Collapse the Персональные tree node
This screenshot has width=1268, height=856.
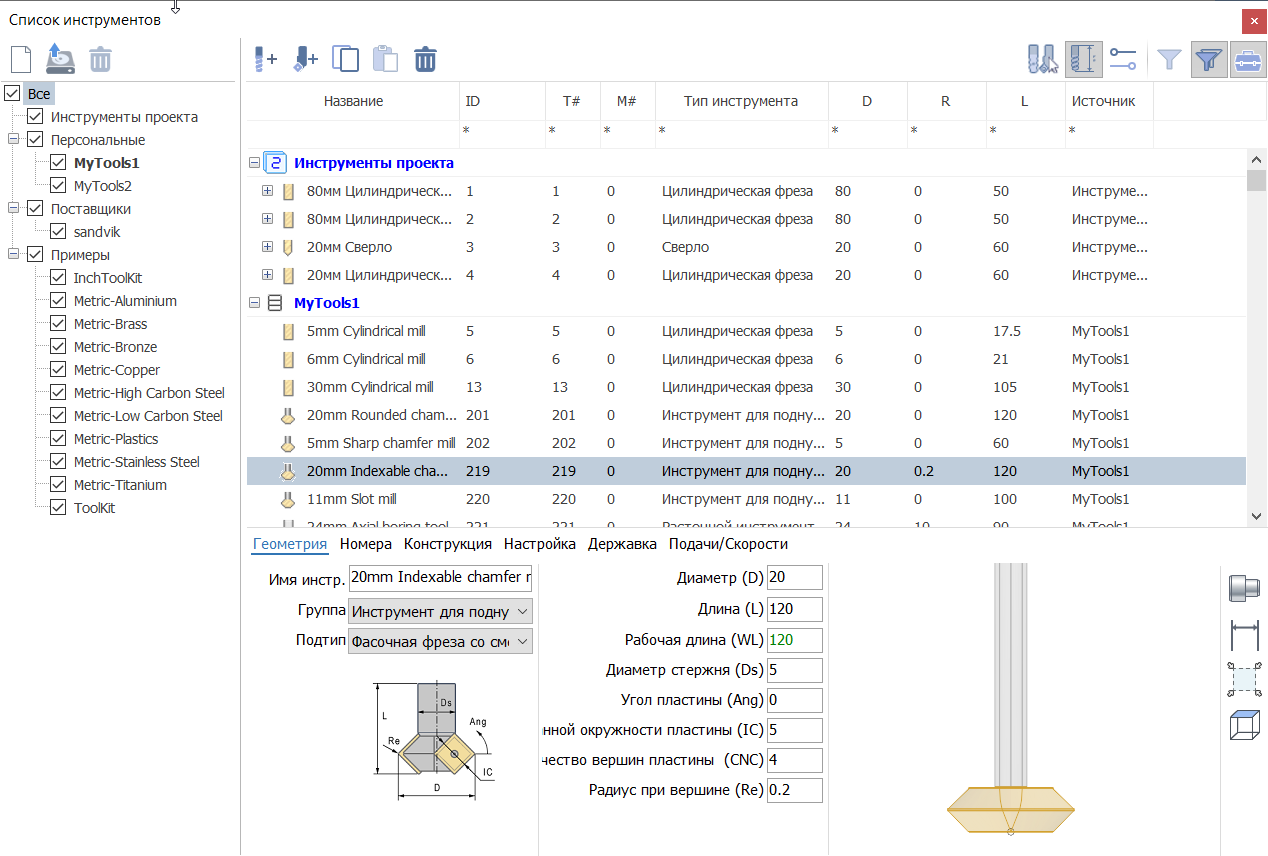pos(14,140)
